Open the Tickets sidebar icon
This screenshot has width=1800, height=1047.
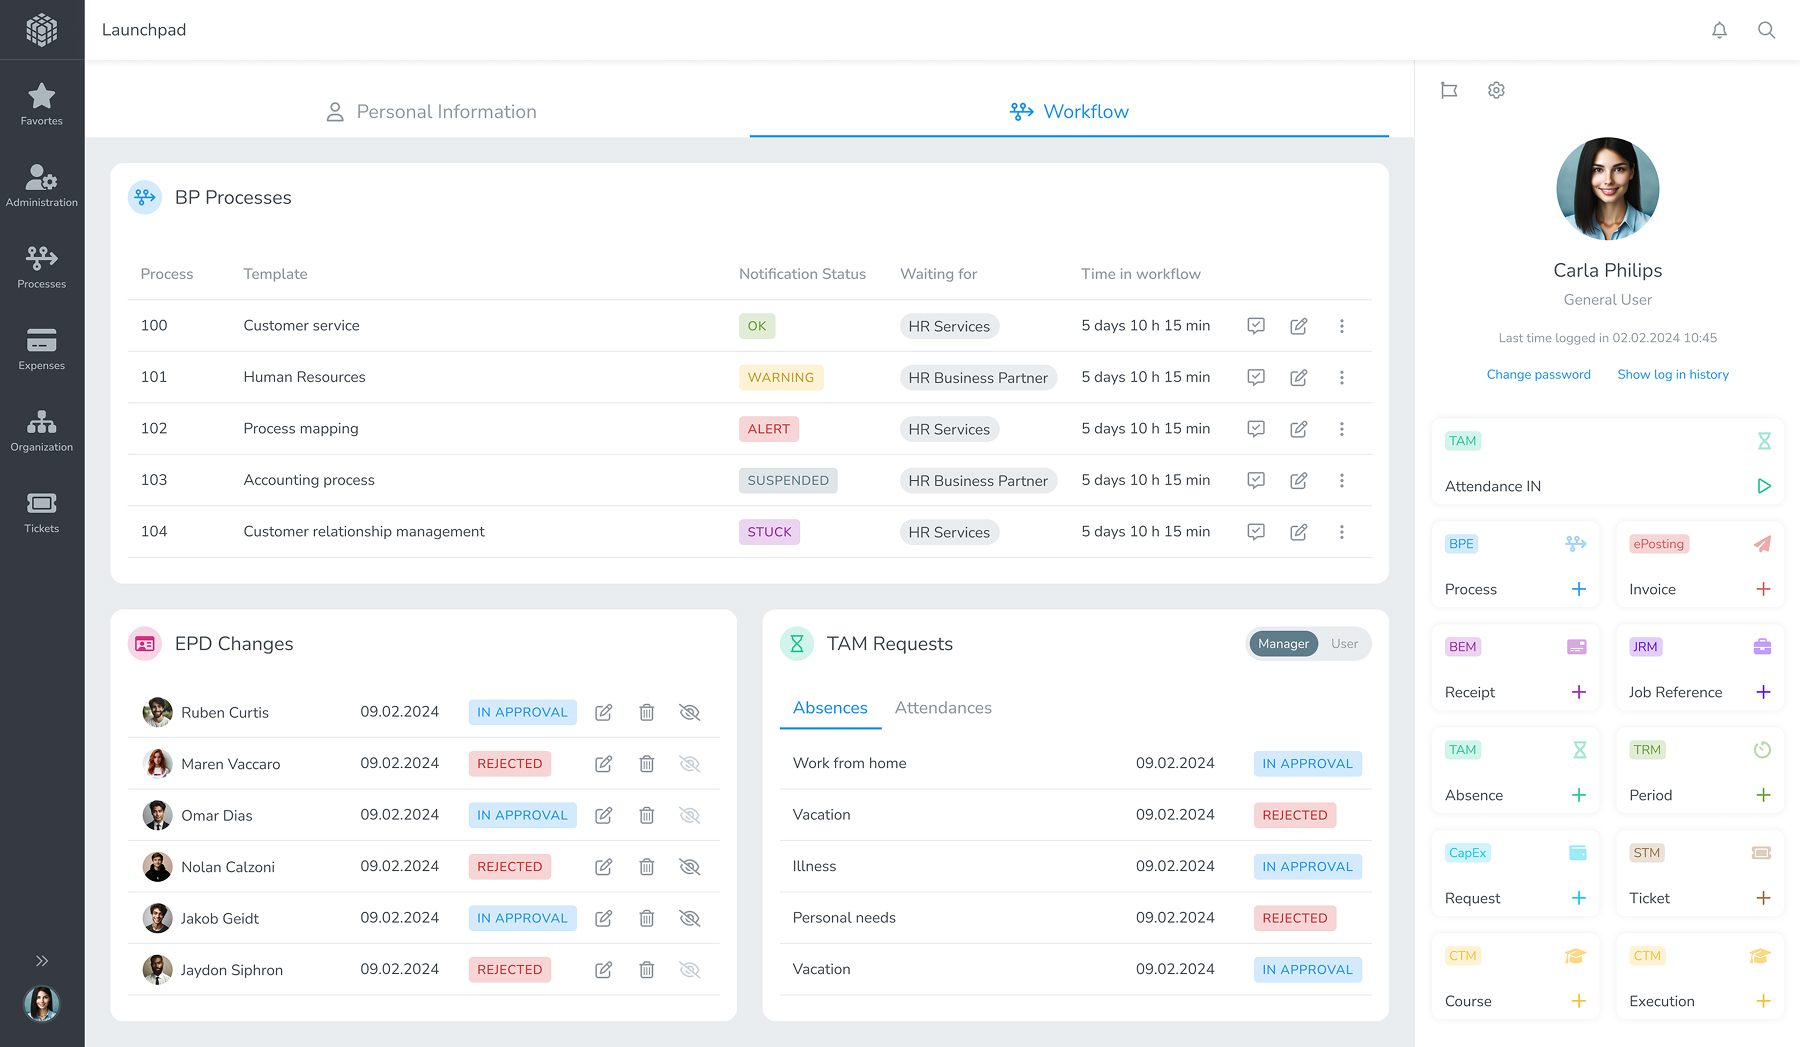coord(42,512)
